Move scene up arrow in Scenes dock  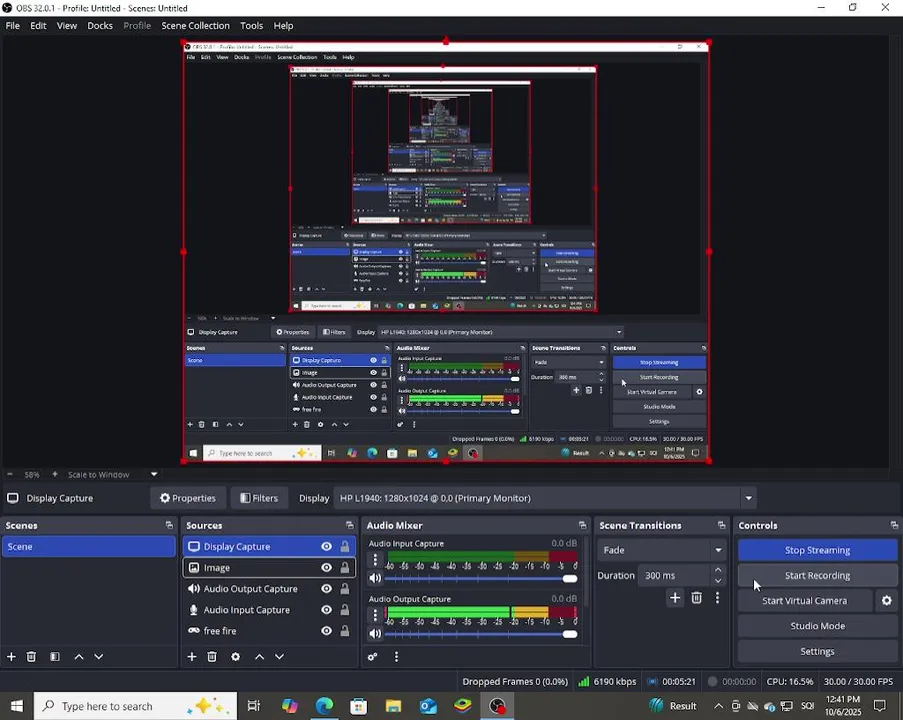coord(79,657)
